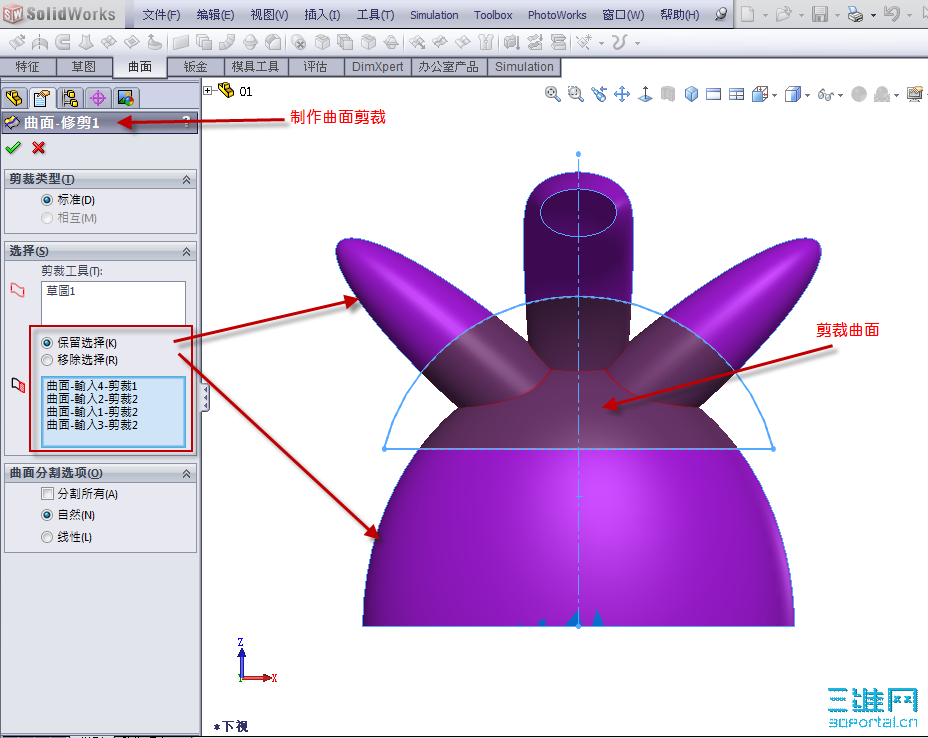Screen dimensions: 928x738
Task: Open the 窗口(W) menu
Action: (623, 15)
